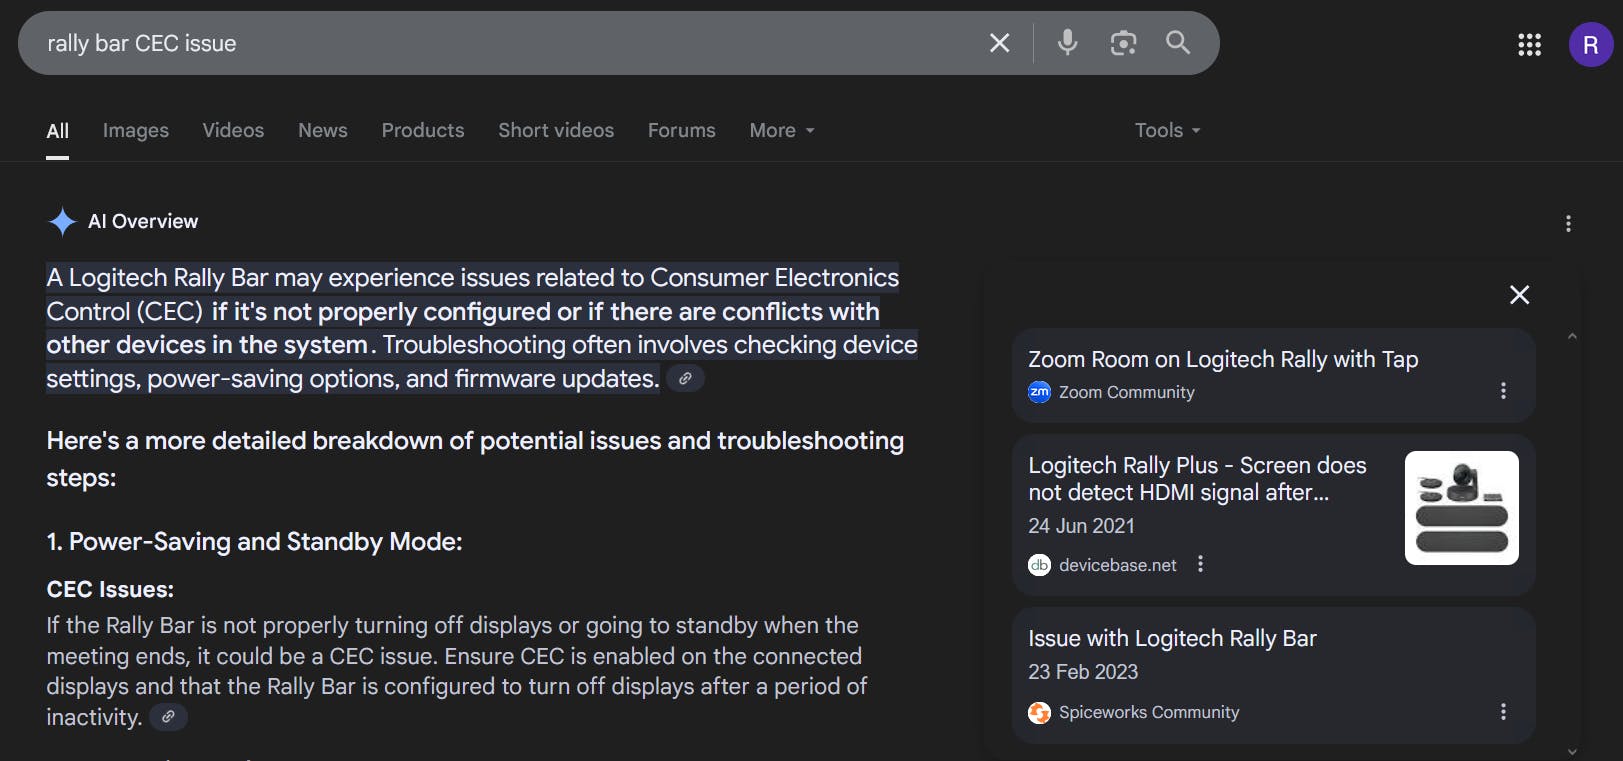Switch to the Videos tab
This screenshot has width=1623, height=761.
(x=233, y=131)
